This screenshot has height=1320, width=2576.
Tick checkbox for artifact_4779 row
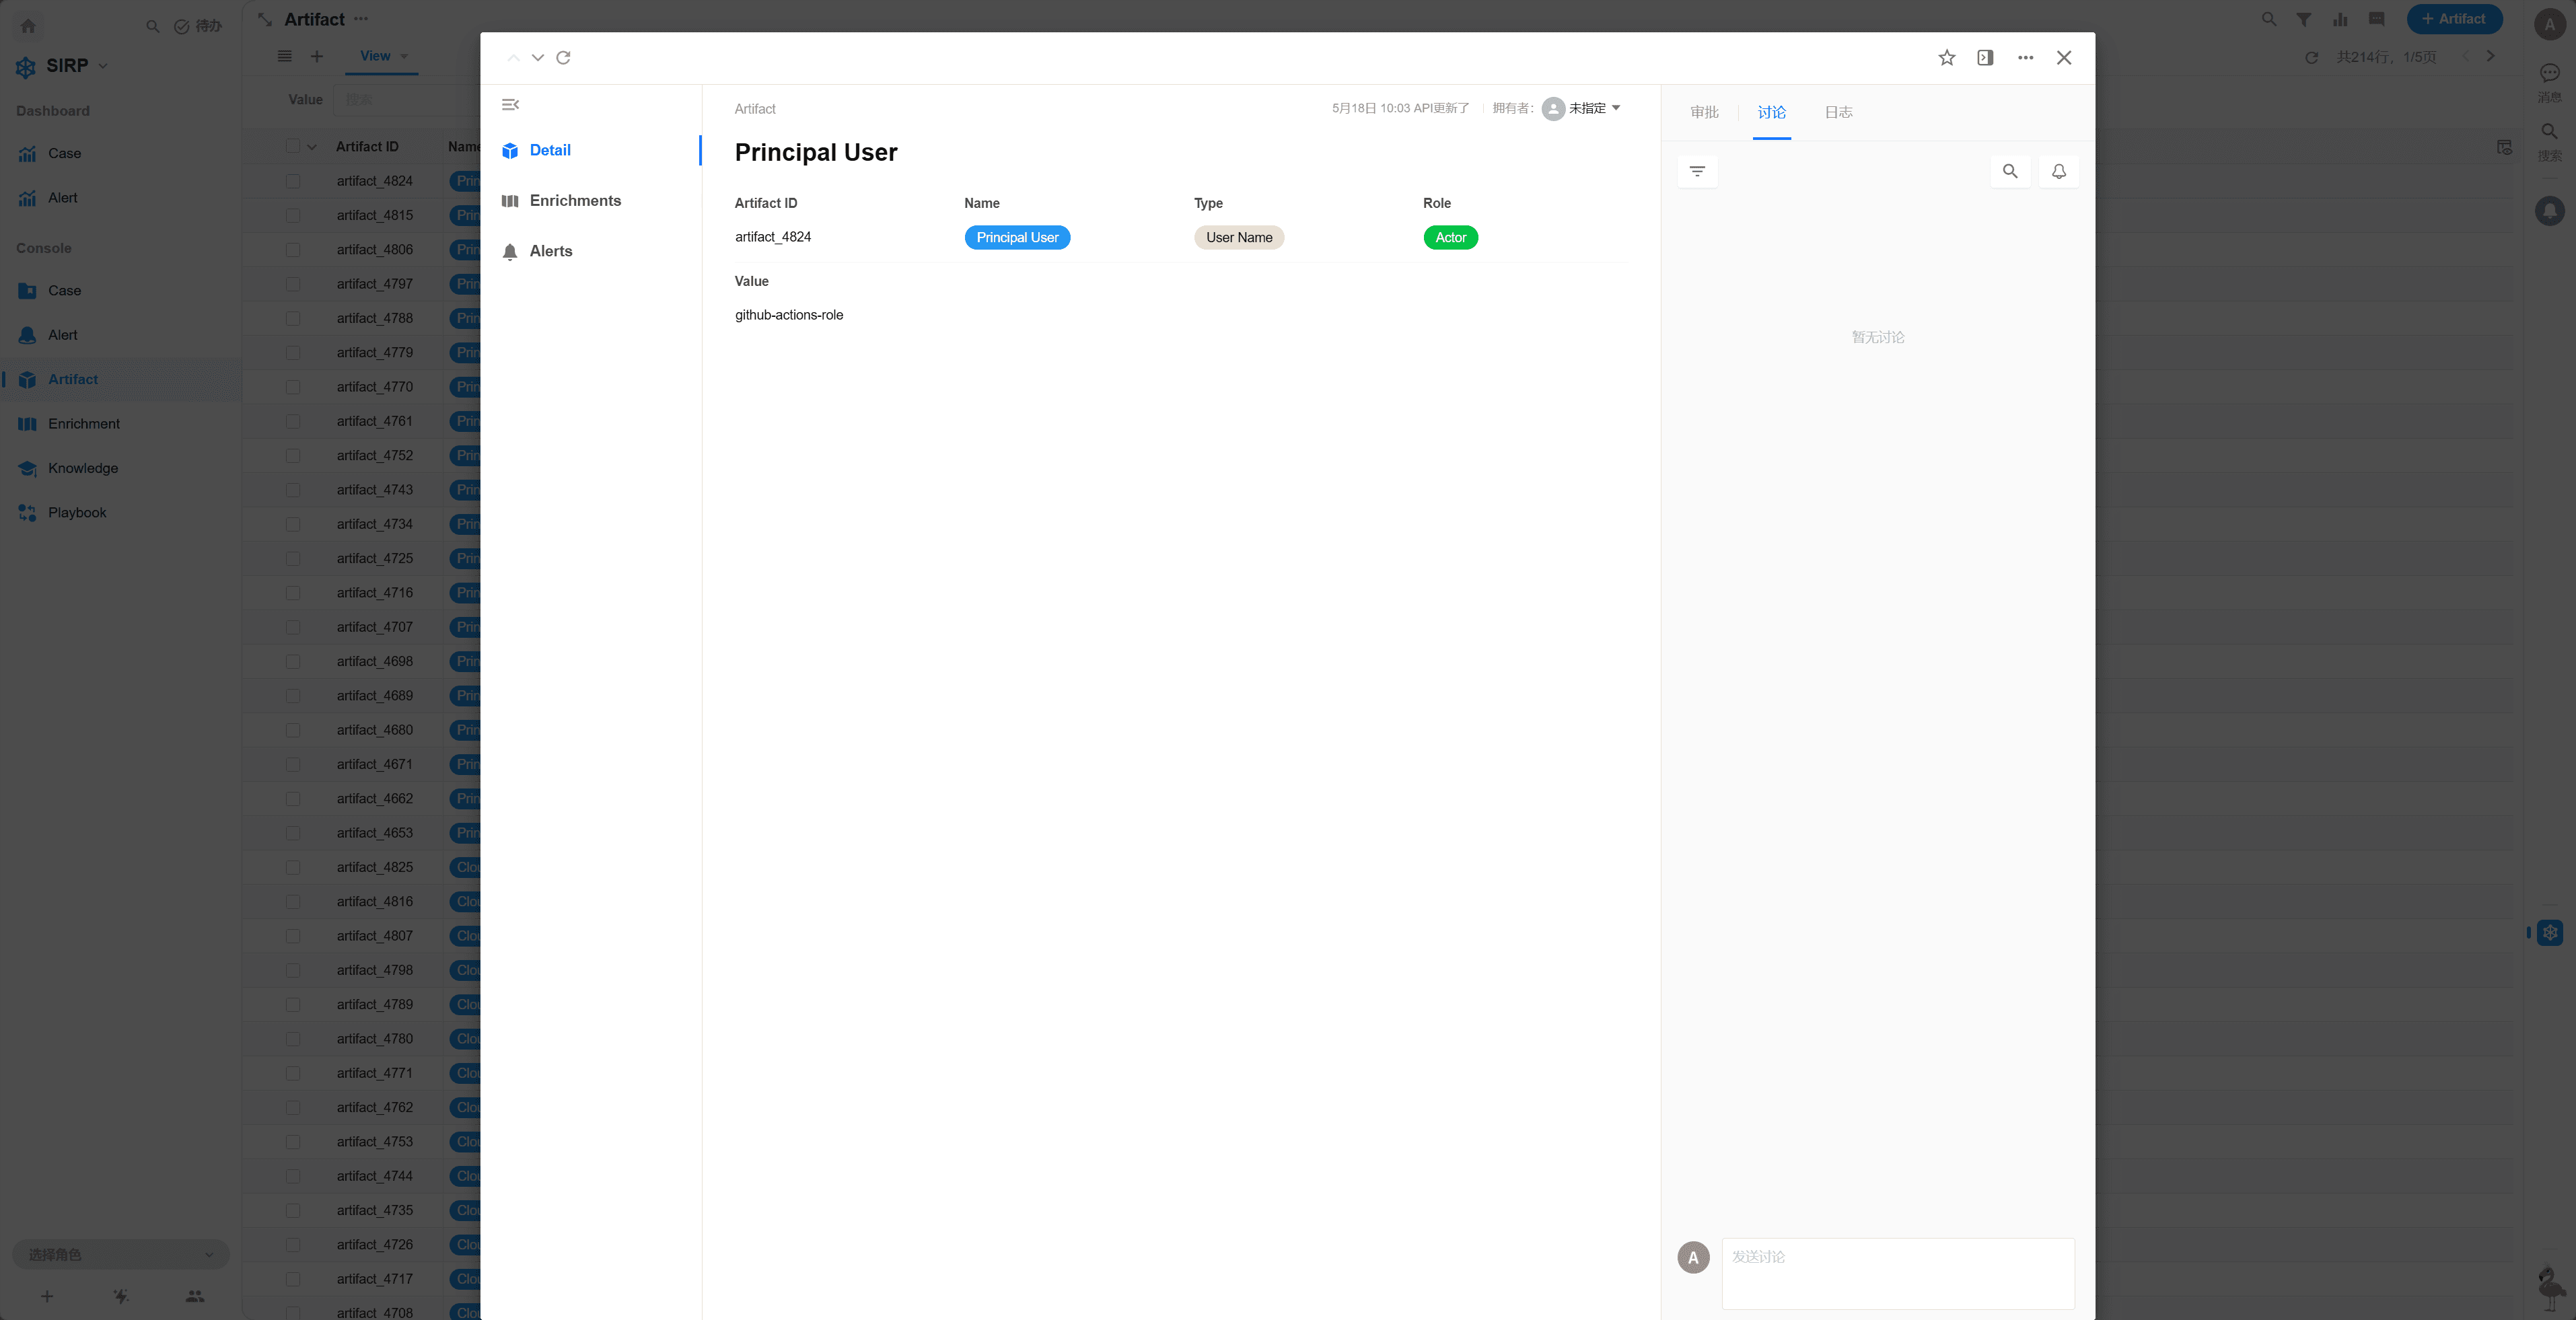pos(293,353)
